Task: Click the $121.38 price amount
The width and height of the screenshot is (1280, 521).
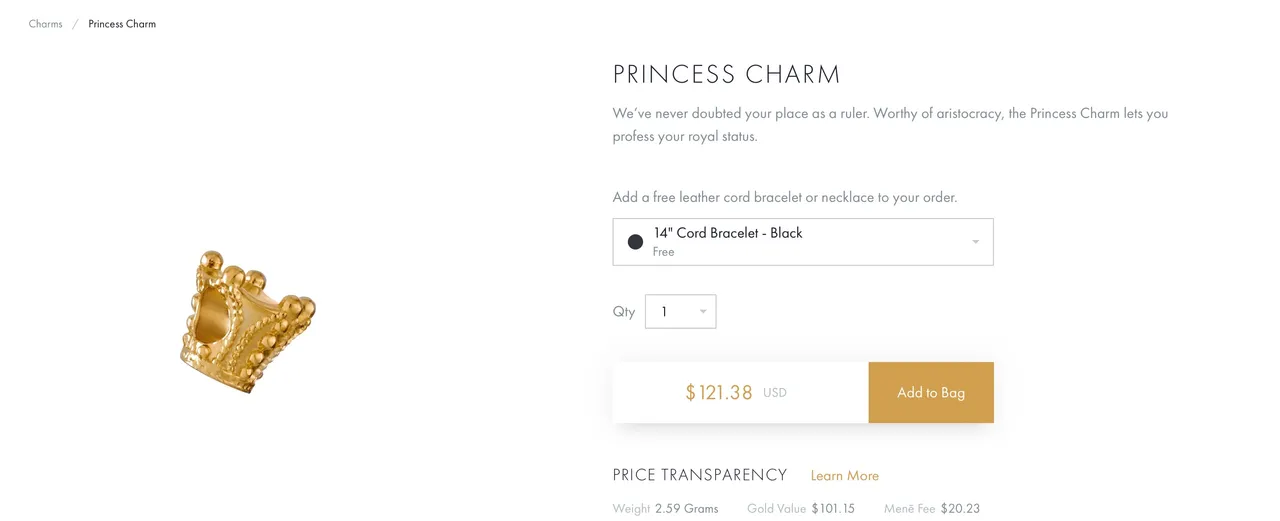Action: (x=719, y=393)
